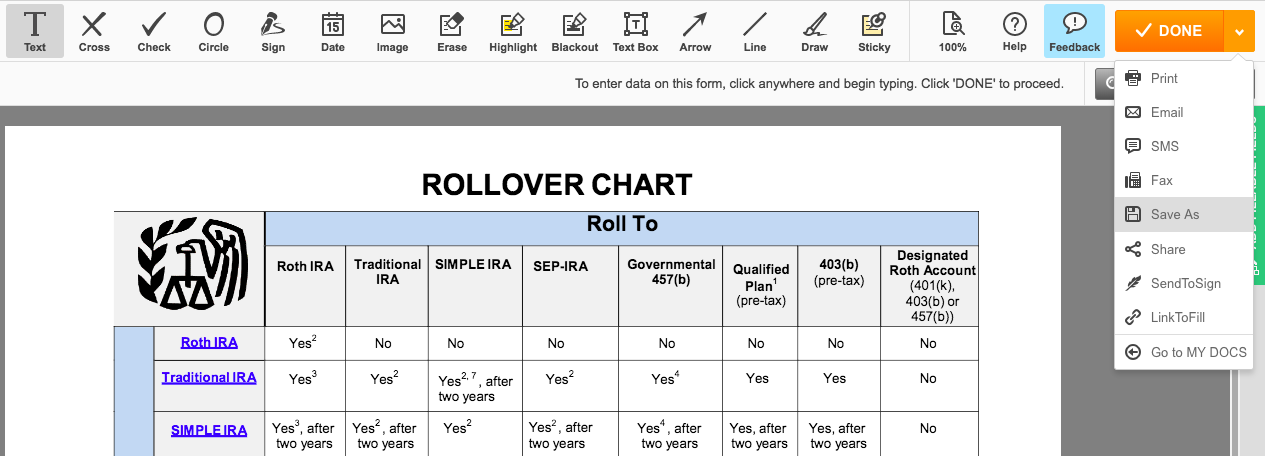Image resolution: width=1265 pixels, height=456 pixels.
Task: Open Help
Action: (x=1014, y=31)
